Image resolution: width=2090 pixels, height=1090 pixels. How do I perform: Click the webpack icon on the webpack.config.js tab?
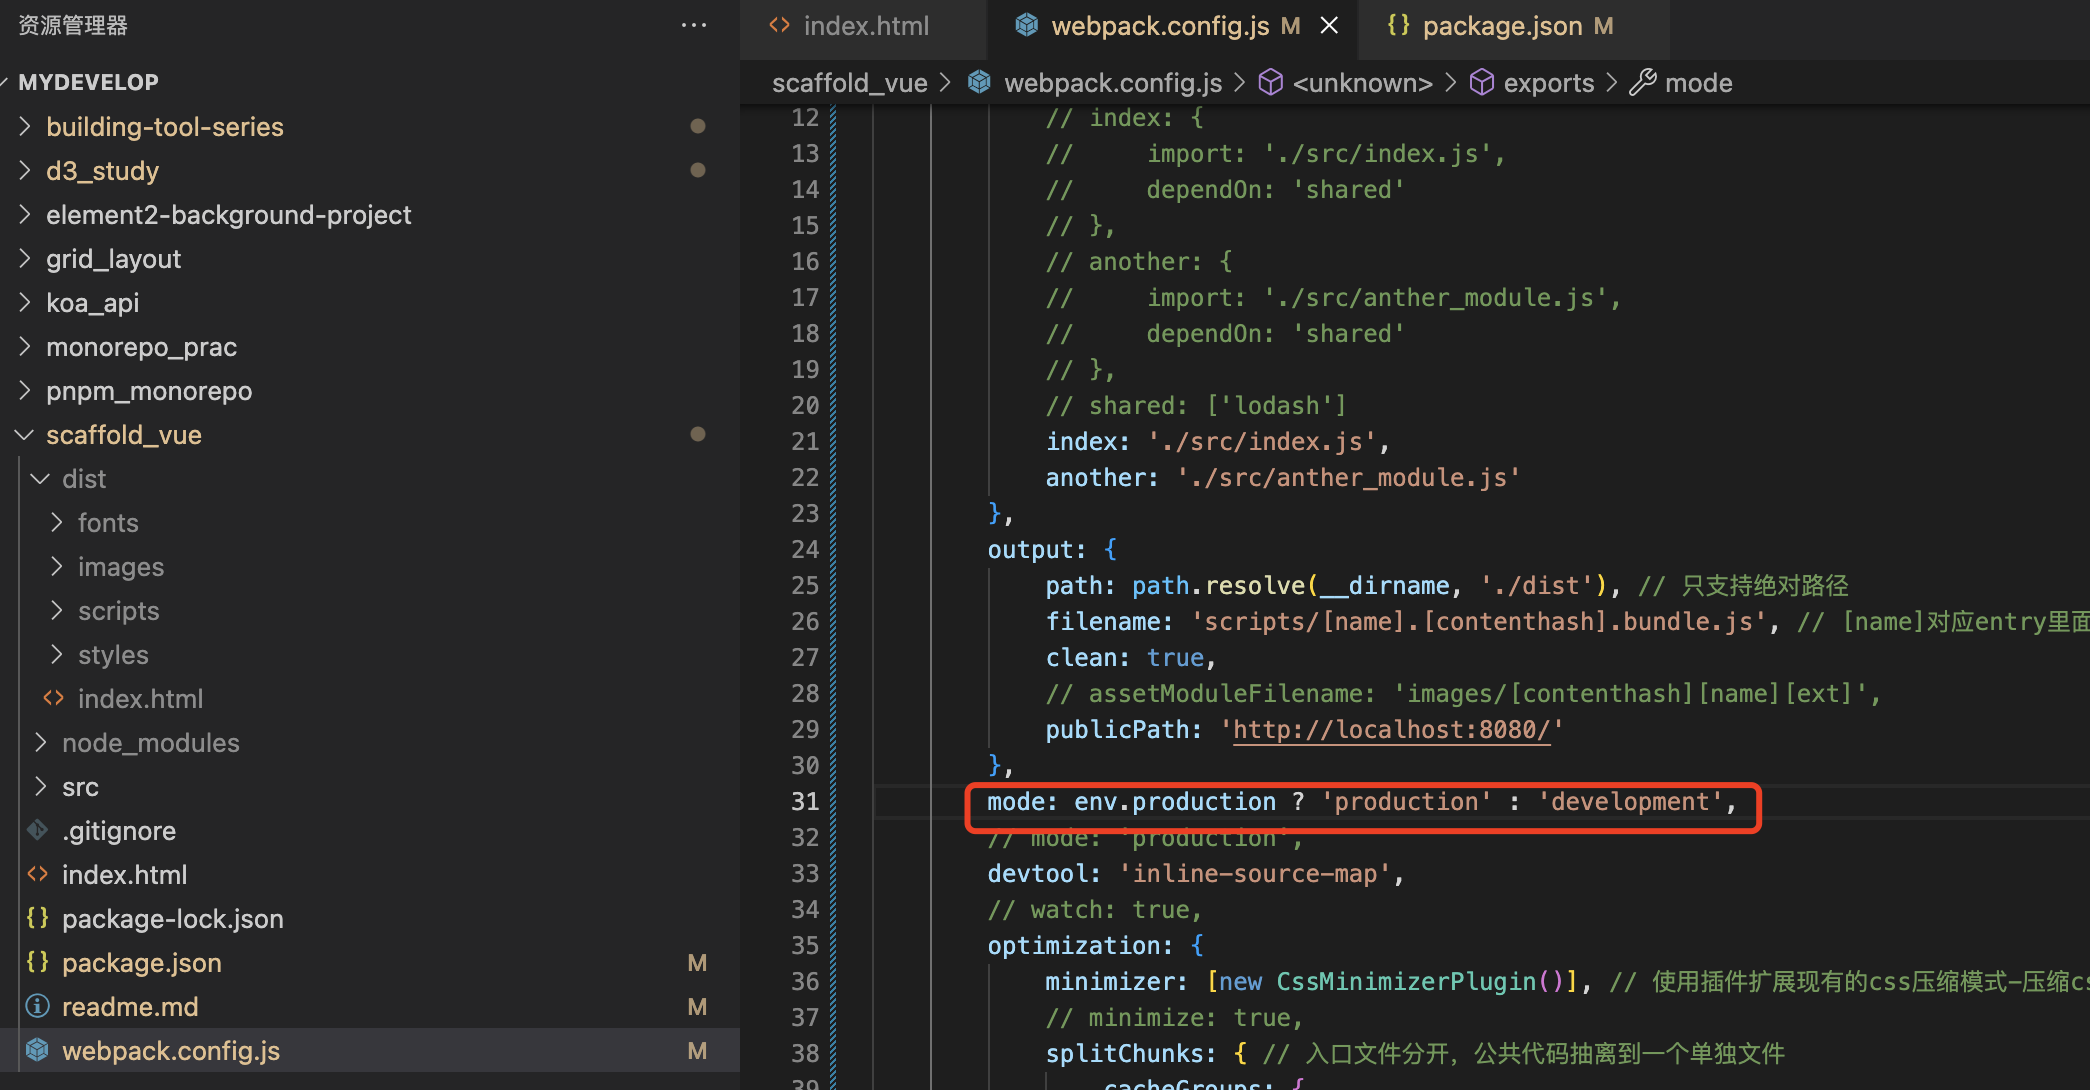click(x=1026, y=25)
